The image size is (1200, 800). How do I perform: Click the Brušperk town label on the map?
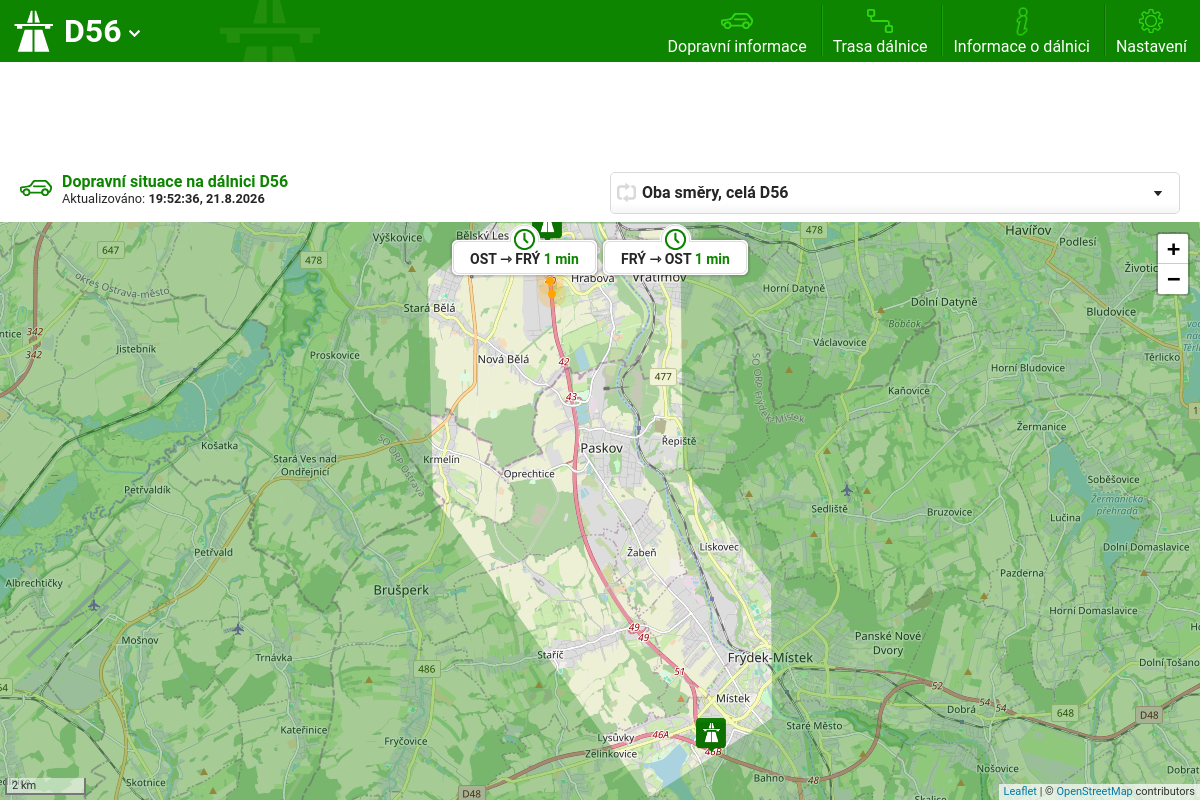coord(400,590)
